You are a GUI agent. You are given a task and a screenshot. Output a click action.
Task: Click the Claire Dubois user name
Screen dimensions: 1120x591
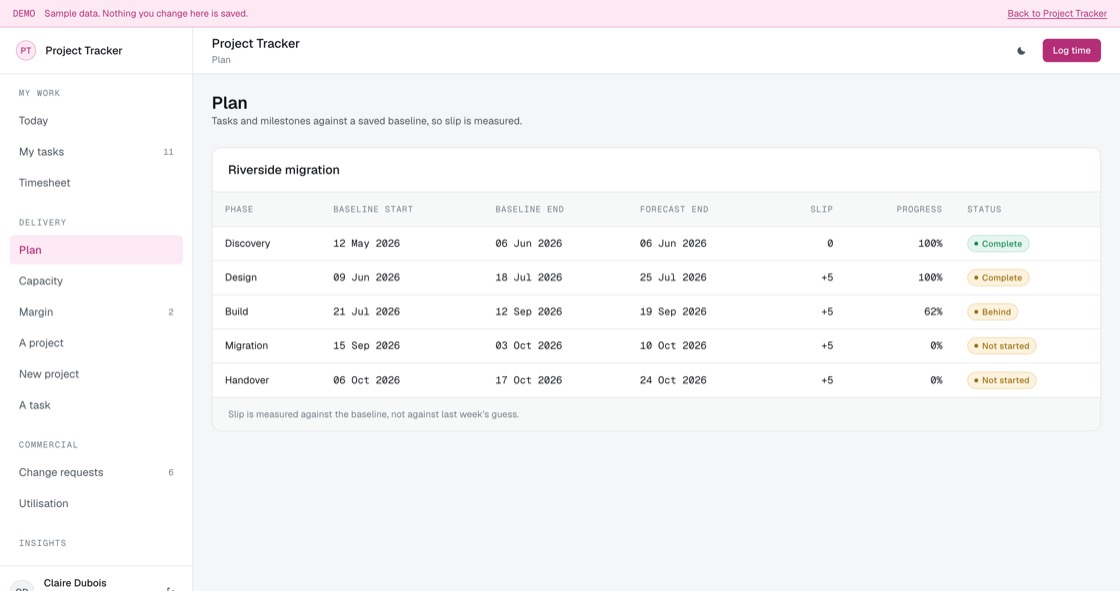75,583
